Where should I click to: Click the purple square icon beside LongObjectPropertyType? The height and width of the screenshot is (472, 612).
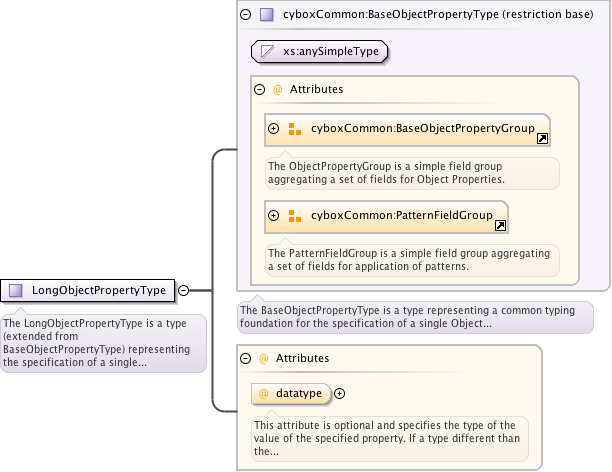pyautogui.click(x=15, y=291)
